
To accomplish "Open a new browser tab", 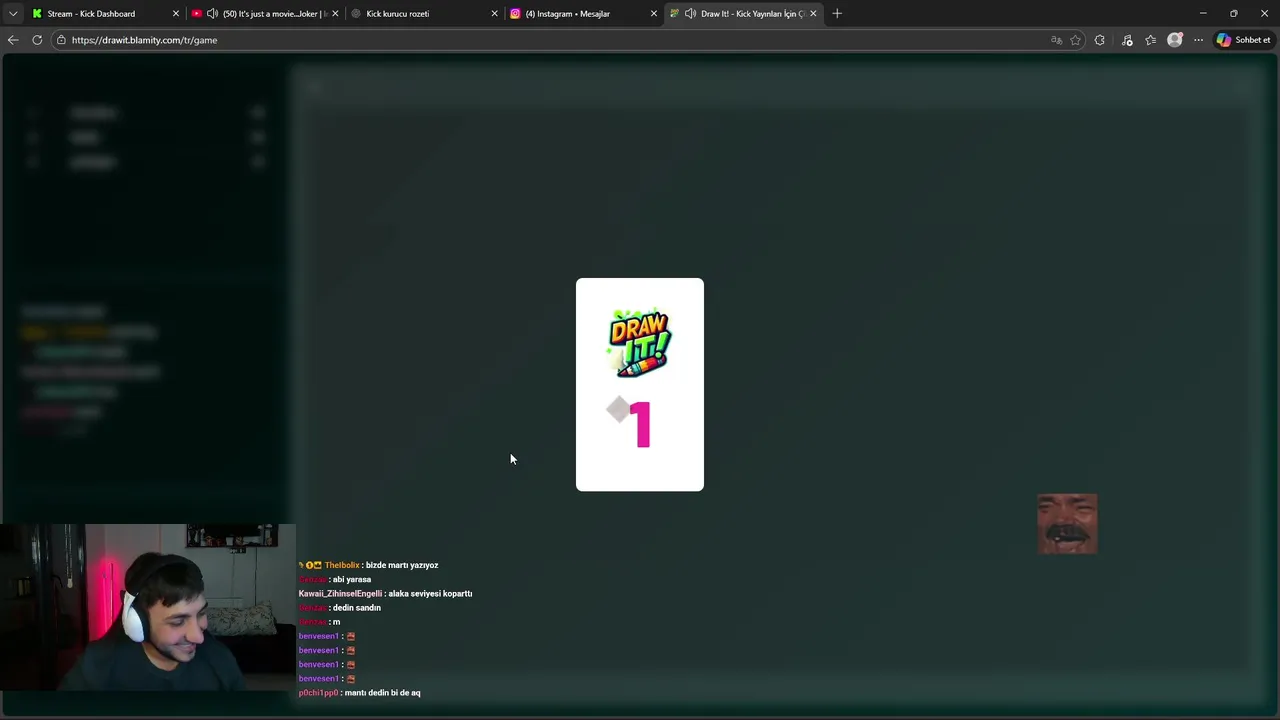I will pyautogui.click(x=837, y=13).
